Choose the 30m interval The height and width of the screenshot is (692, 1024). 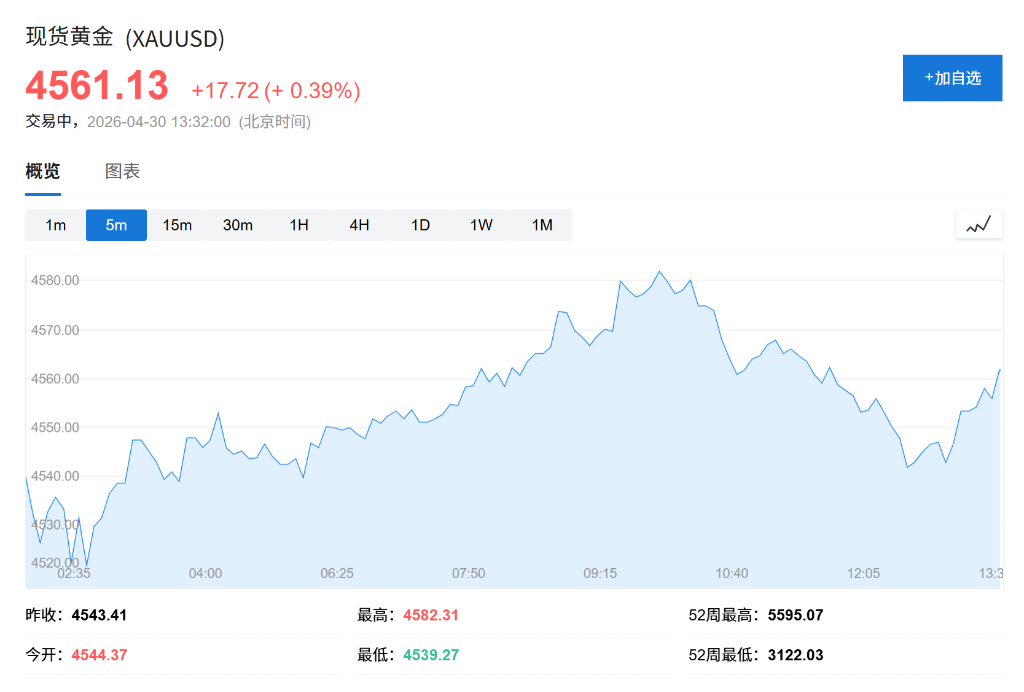click(238, 225)
